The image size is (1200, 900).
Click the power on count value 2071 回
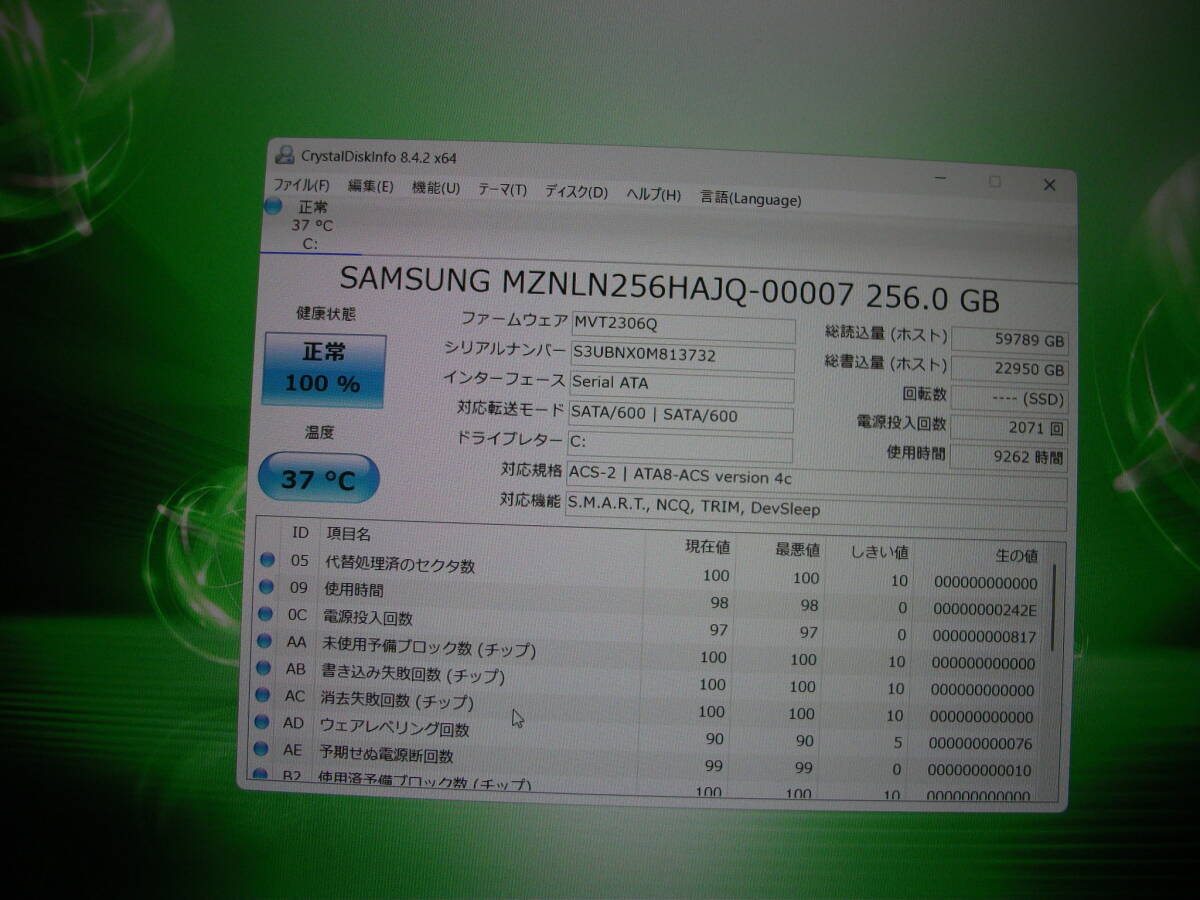point(1009,428)
